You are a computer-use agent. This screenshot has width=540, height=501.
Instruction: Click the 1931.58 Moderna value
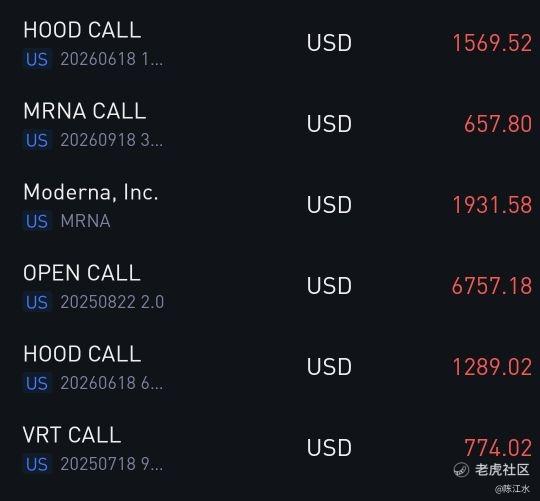click(492, 205)
